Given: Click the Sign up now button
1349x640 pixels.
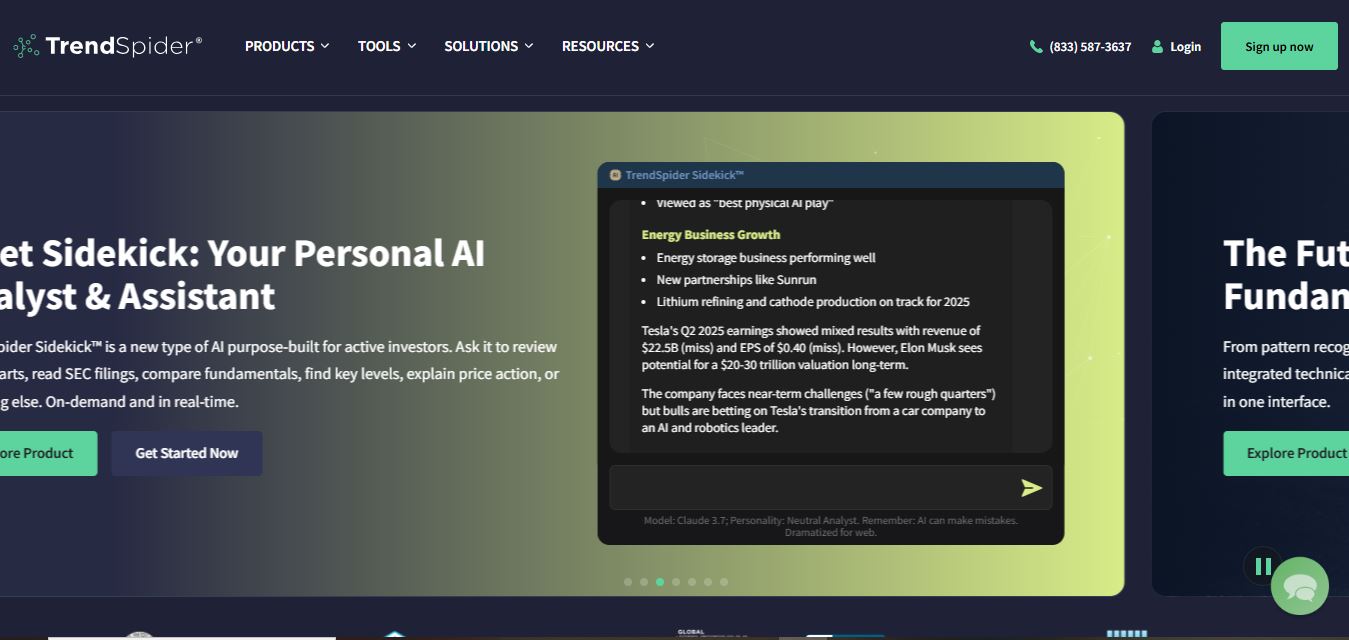Looking at the screenshot, I should pyautogui.click(x=1279, y=46).
